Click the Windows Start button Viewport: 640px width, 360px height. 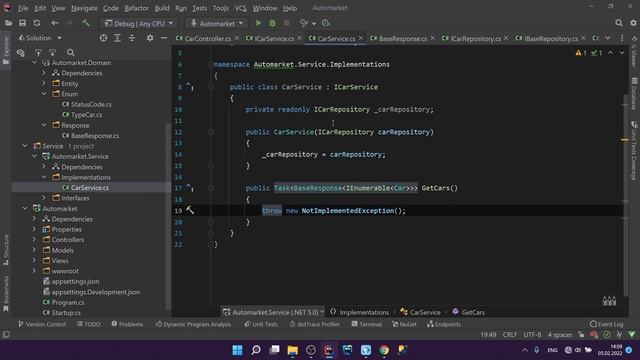(x=237, y=350)
